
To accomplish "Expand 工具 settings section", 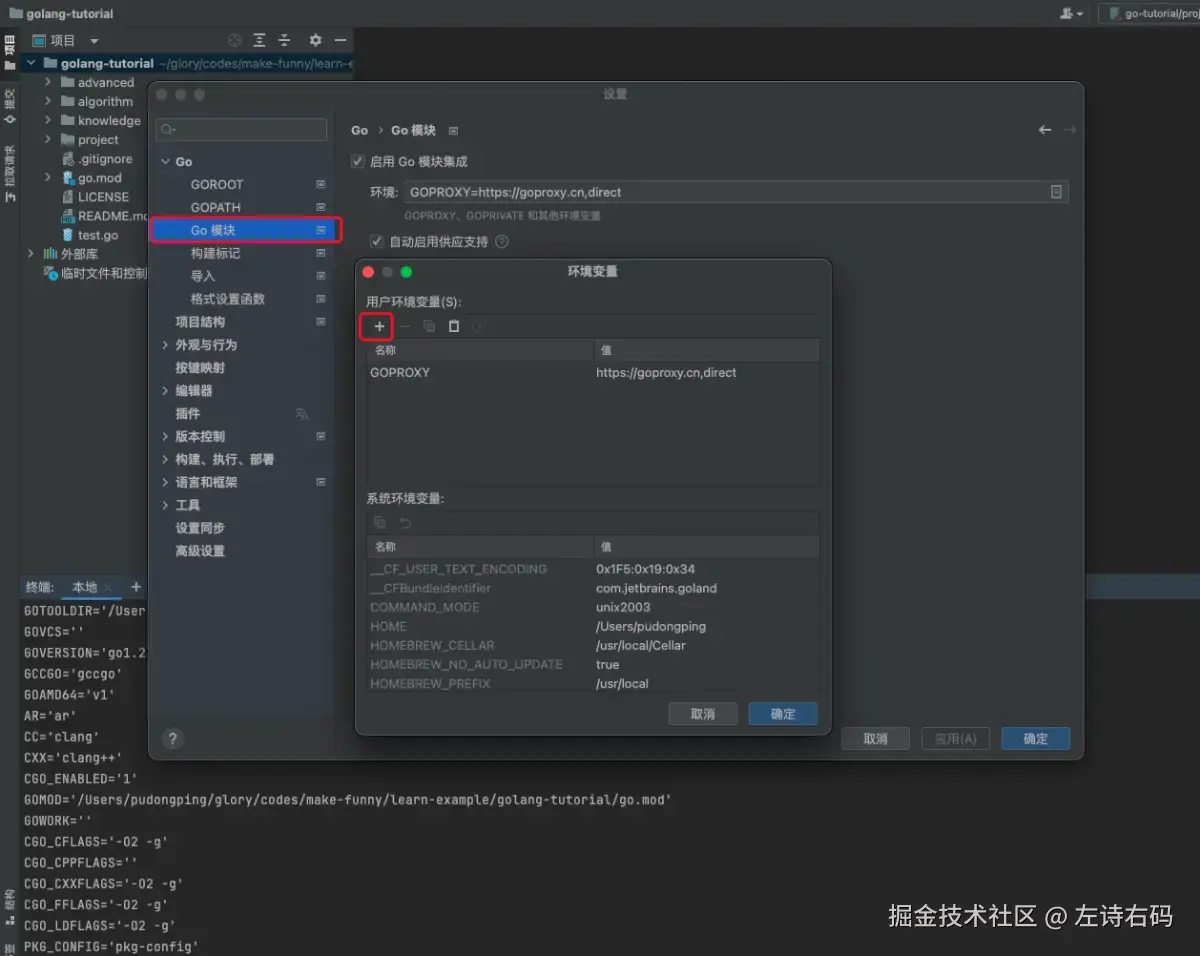I will [x=165, y=505].
